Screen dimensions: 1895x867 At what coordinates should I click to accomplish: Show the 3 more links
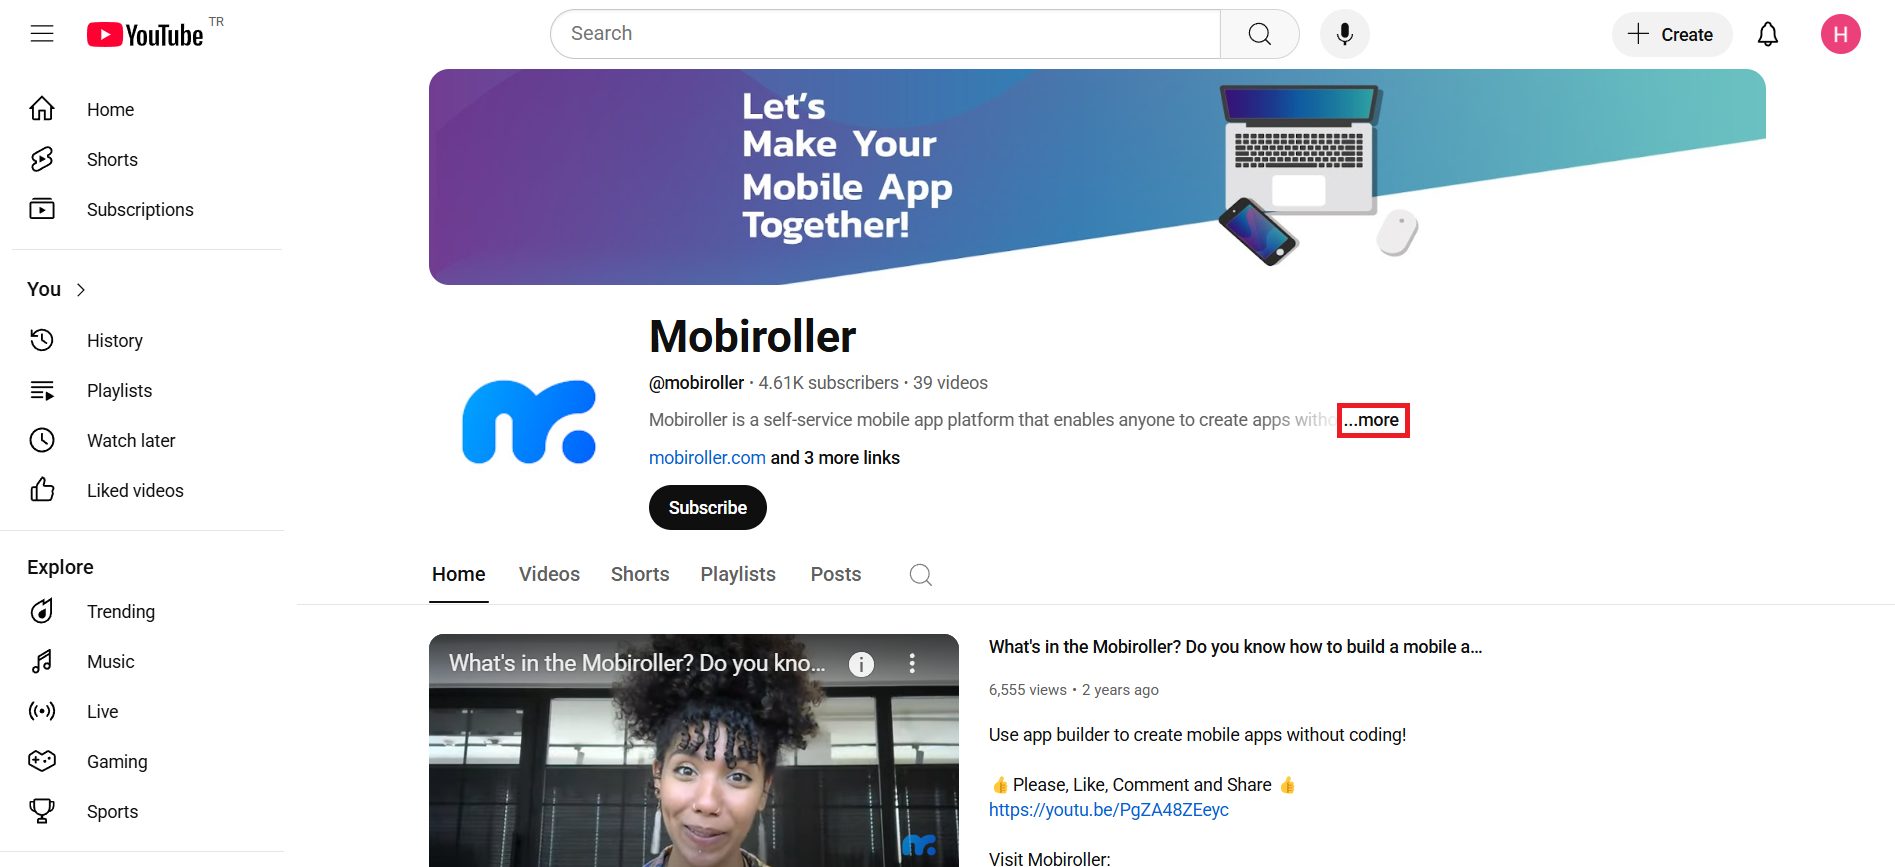pos(835,457)
